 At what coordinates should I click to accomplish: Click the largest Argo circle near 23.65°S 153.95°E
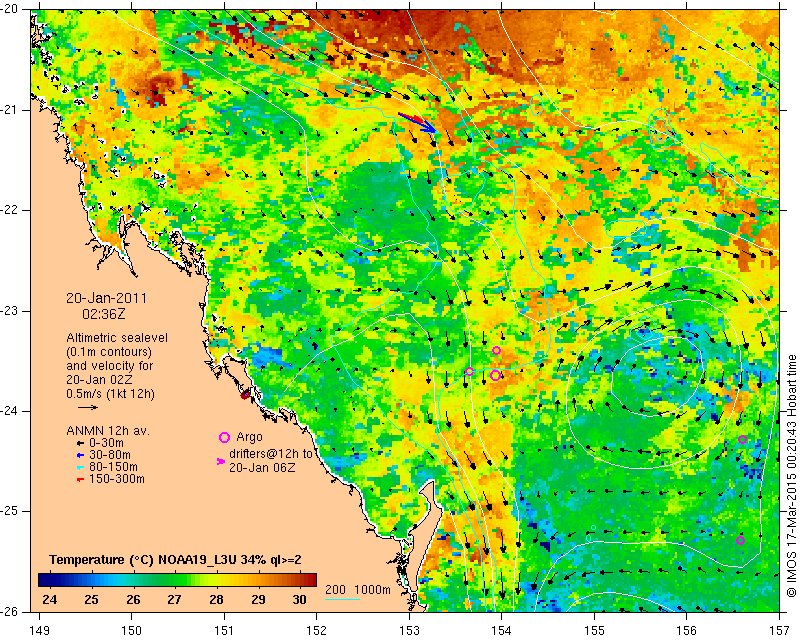[x=495, y=376]
